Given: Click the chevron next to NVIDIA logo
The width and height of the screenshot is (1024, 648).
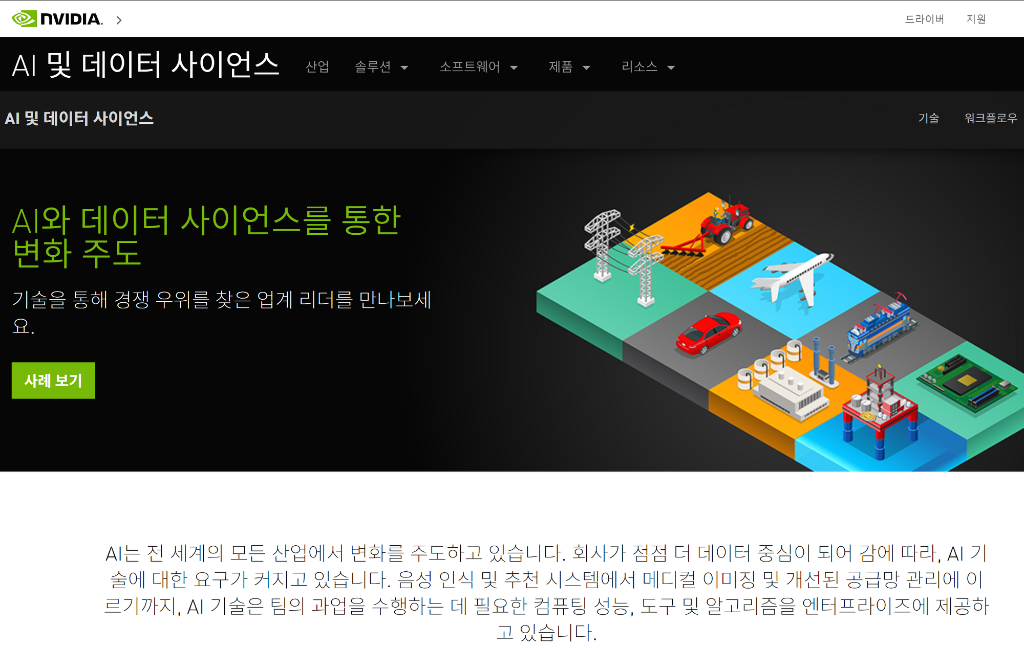Looking at the screenshot, I should pyautogui.click(x=119, y=20).
